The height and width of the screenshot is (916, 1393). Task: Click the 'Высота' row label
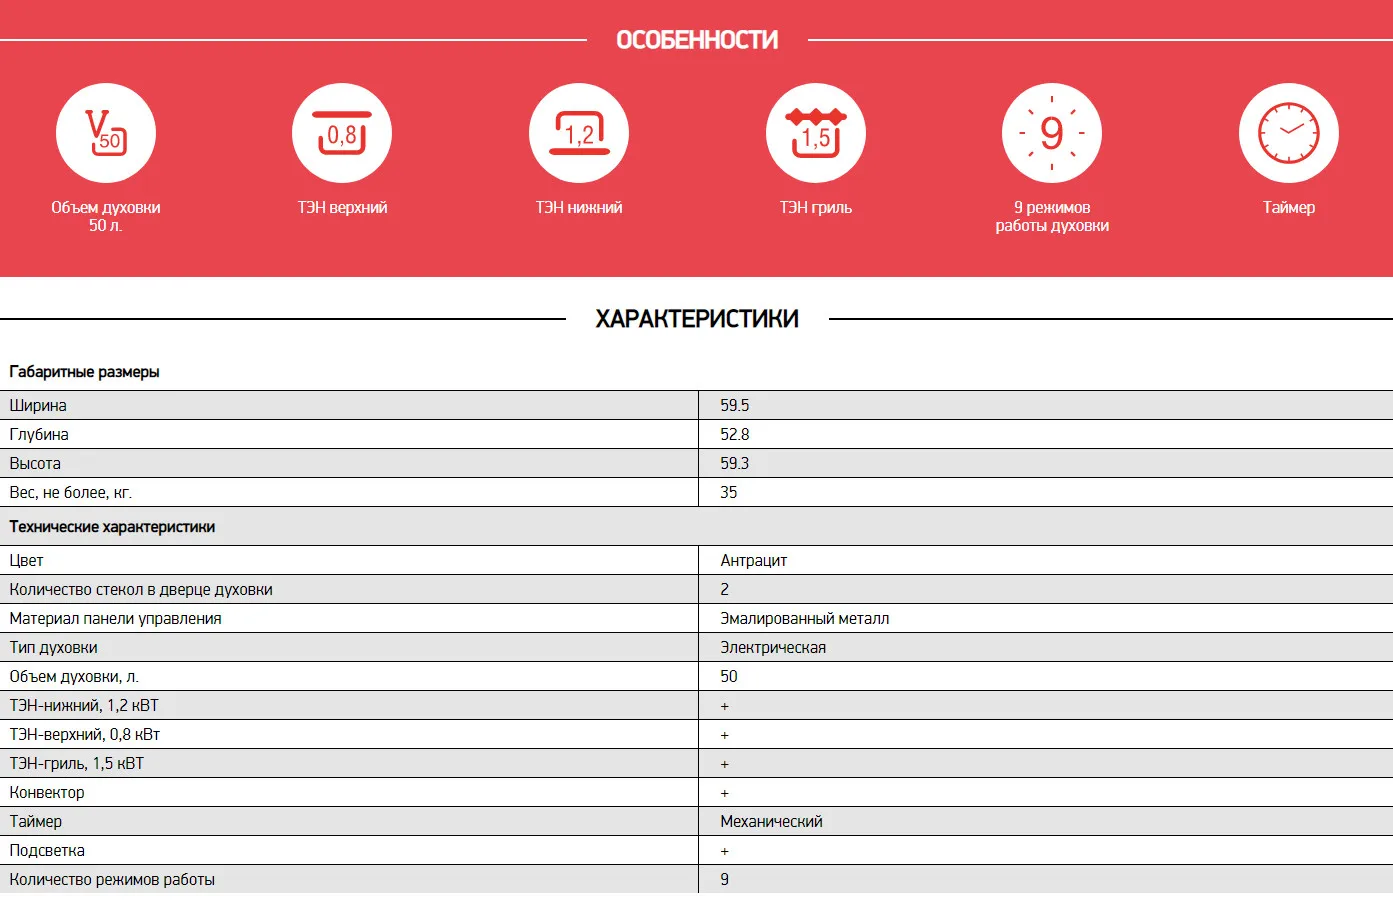(x=35, y=463)
